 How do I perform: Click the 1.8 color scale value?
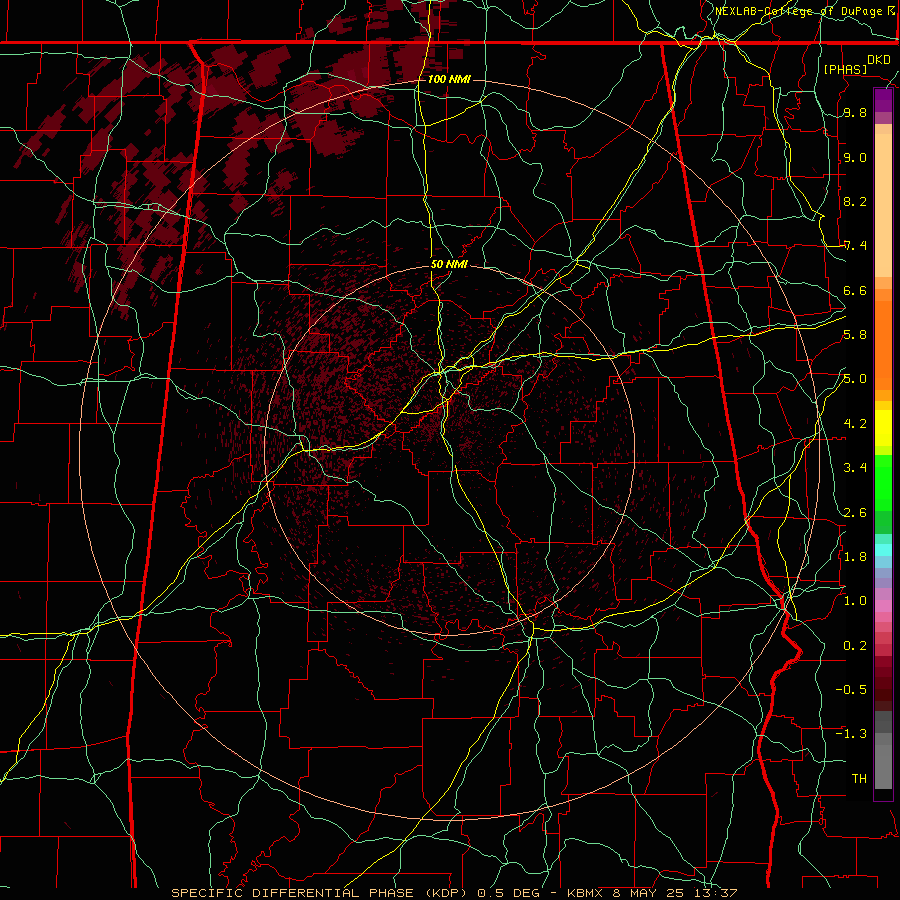[x=855, y=557]
